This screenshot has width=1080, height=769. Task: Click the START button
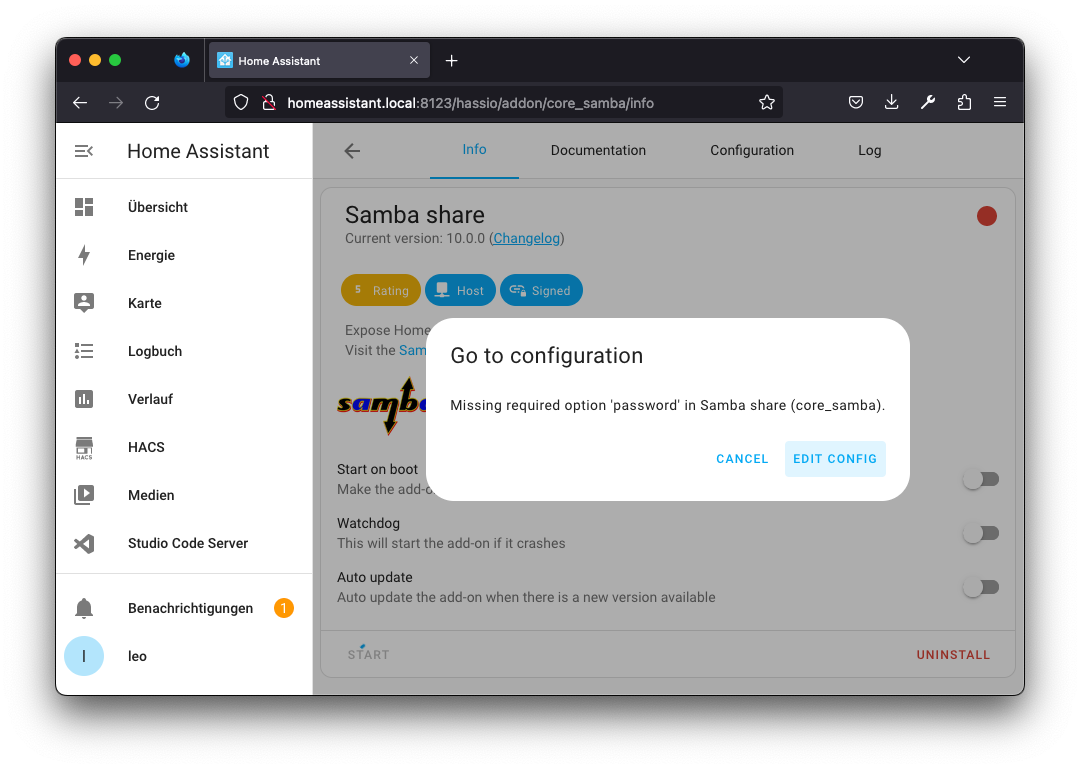click(368, 655)
